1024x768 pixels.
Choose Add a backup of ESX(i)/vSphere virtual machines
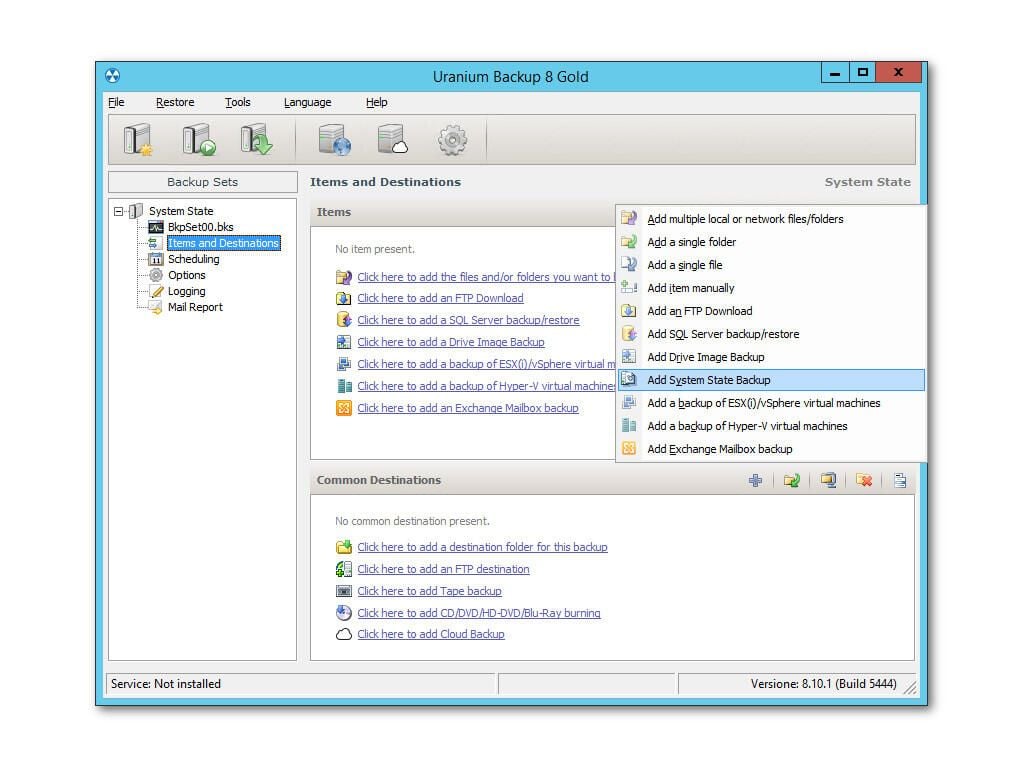click(771, 403)
